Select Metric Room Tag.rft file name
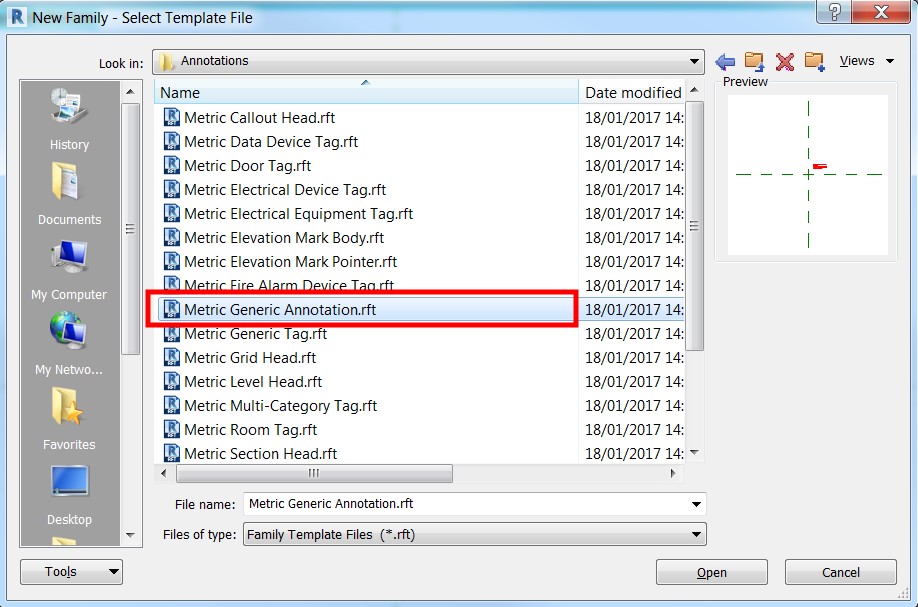Viewport: 918px width, 607px height. tap(250, 430)
